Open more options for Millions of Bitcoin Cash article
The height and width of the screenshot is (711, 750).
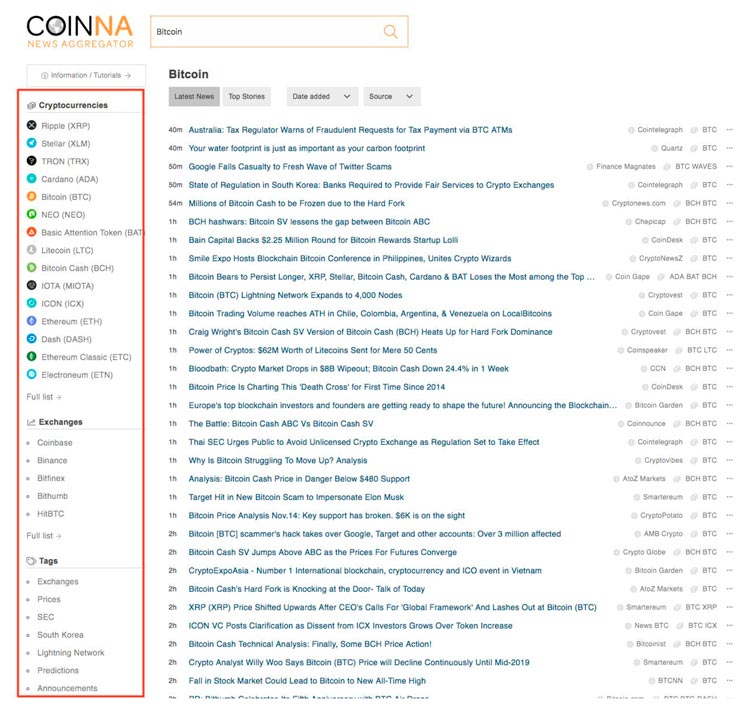point(729,203)
